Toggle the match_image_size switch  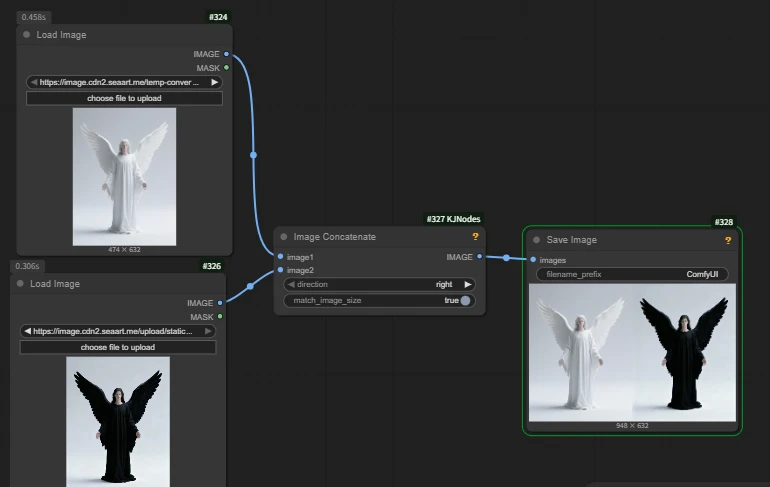465,300
